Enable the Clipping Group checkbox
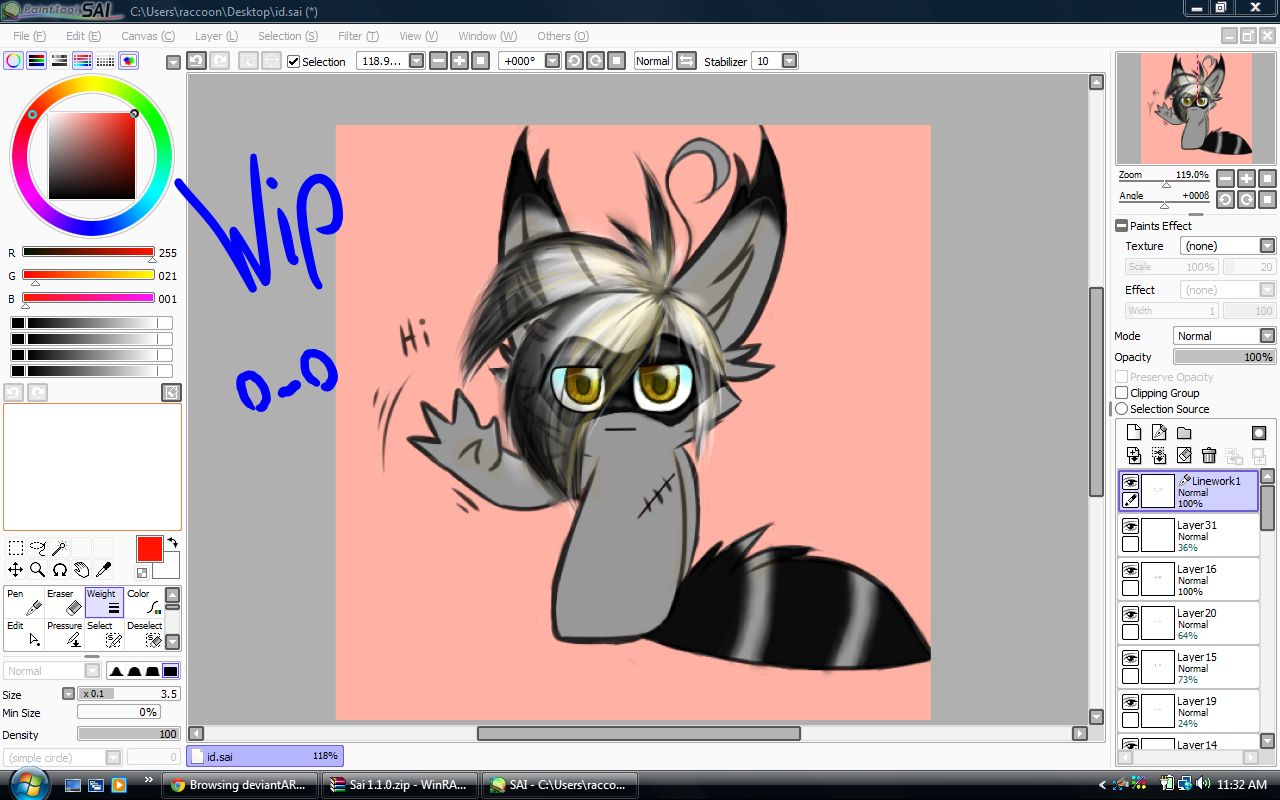This screenshot has width=1280, height=800. (1122, 393)
